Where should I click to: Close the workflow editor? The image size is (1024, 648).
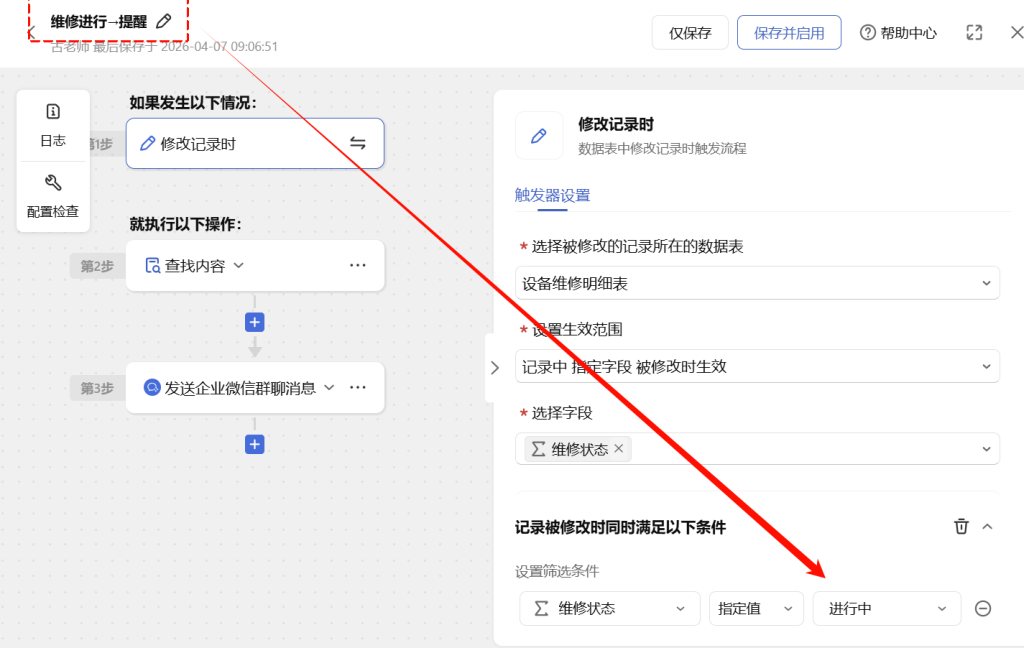pyautogui.click(x=1016, y=33)
